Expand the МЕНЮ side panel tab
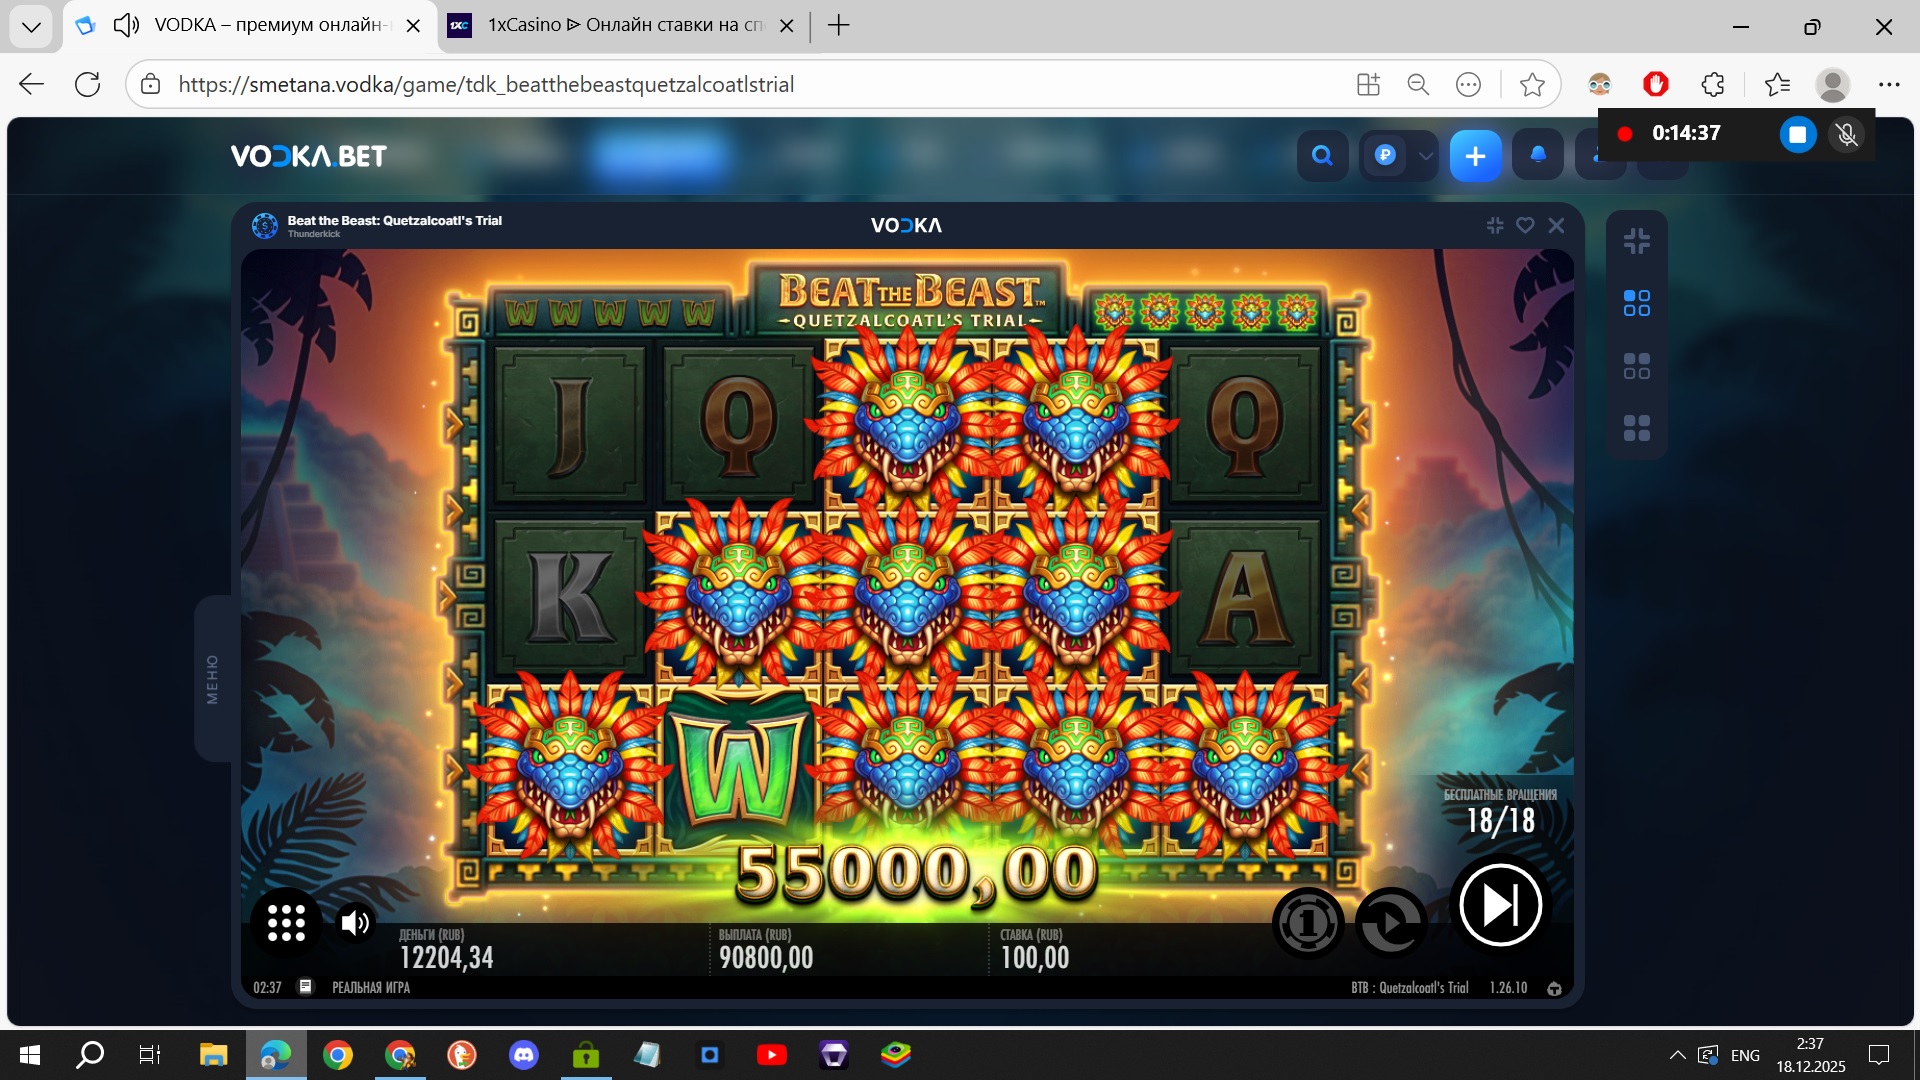Screen dimensions: 1920x1080 point(212,680)
